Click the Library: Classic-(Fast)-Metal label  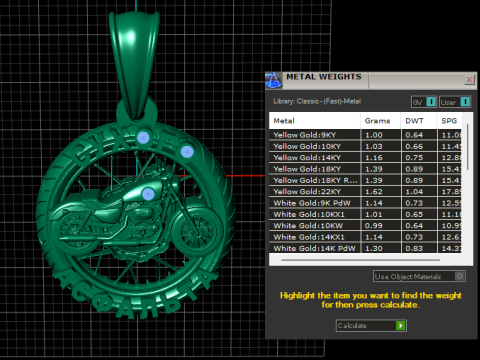[317, 101]
